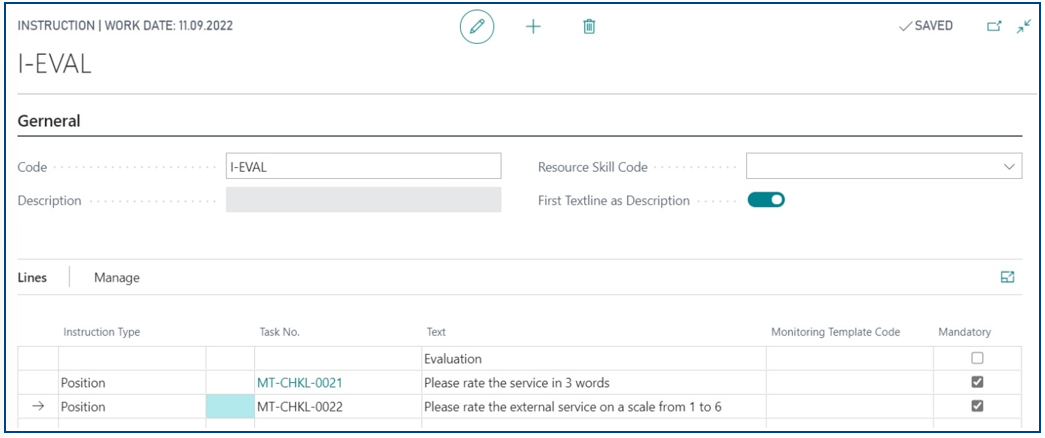Select the 'Please rate the external service' text cell

[594, 406]
